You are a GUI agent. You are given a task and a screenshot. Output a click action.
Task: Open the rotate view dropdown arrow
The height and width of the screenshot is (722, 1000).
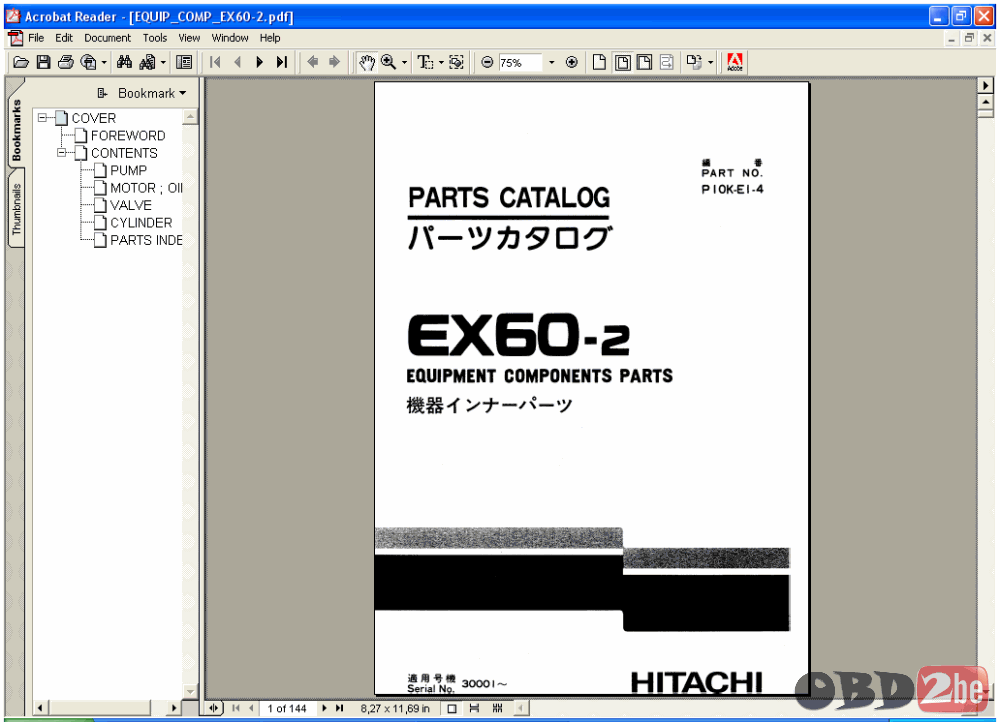click(x=710, y=63)
